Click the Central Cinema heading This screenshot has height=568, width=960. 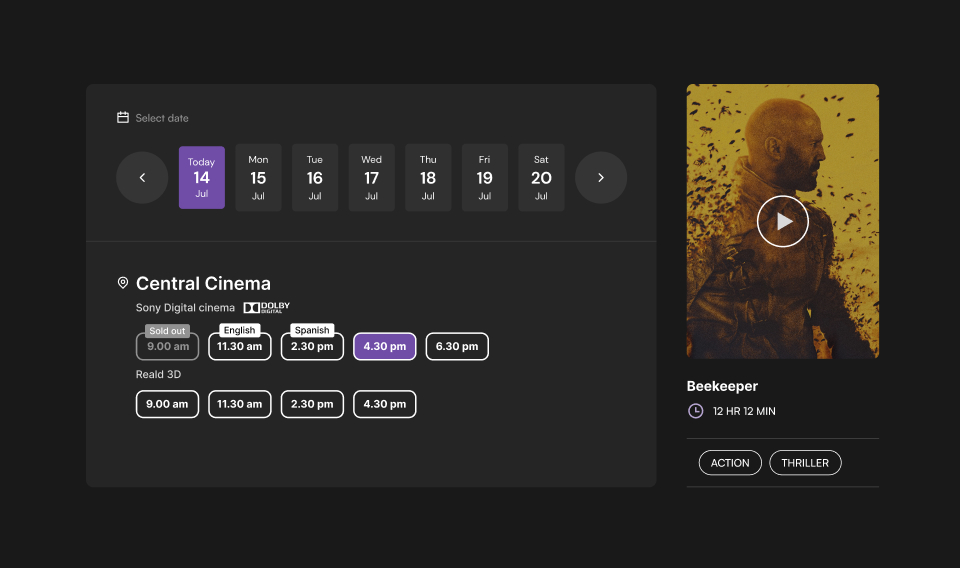(203, 283)
